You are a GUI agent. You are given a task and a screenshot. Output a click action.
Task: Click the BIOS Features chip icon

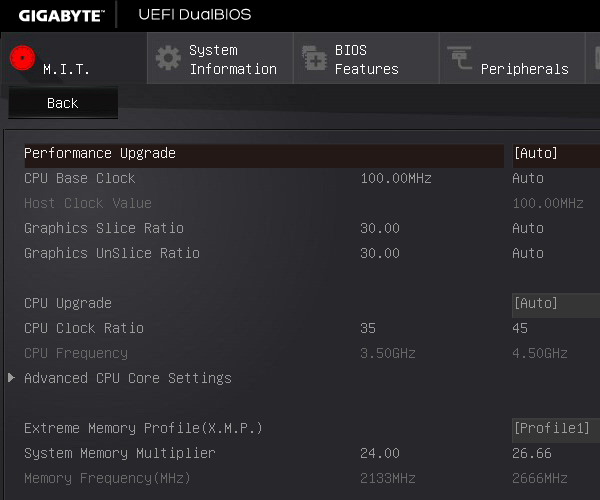[314, 58]
